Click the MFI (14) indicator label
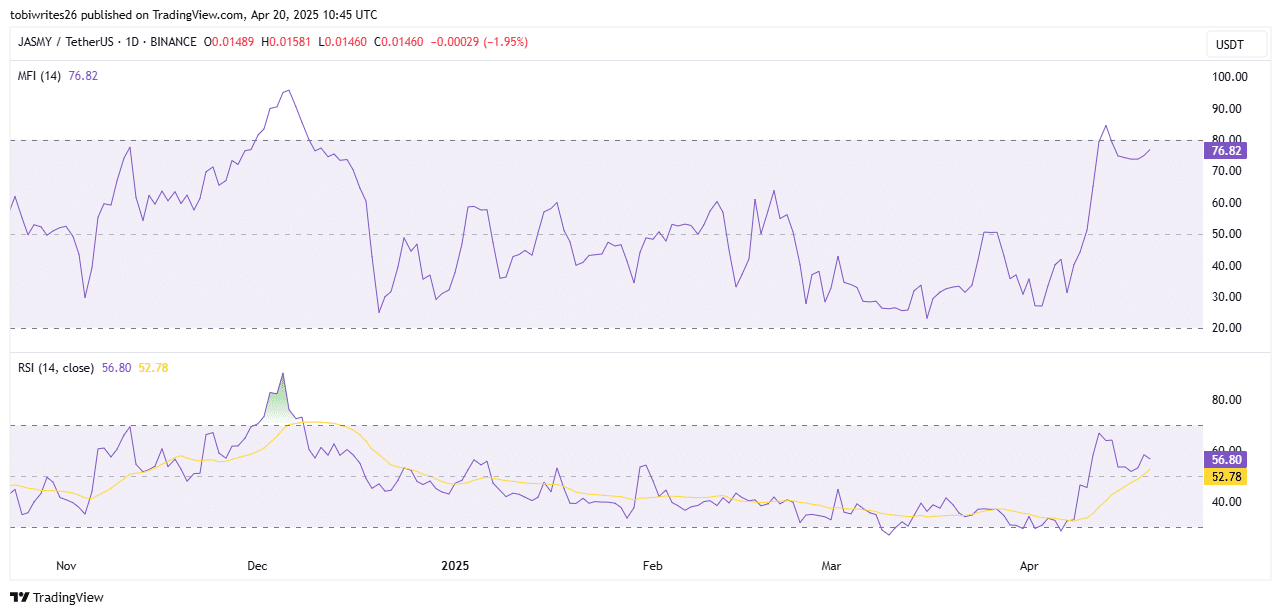The width and height of the screenshot is (1281, 615). [x=40, y=76]
